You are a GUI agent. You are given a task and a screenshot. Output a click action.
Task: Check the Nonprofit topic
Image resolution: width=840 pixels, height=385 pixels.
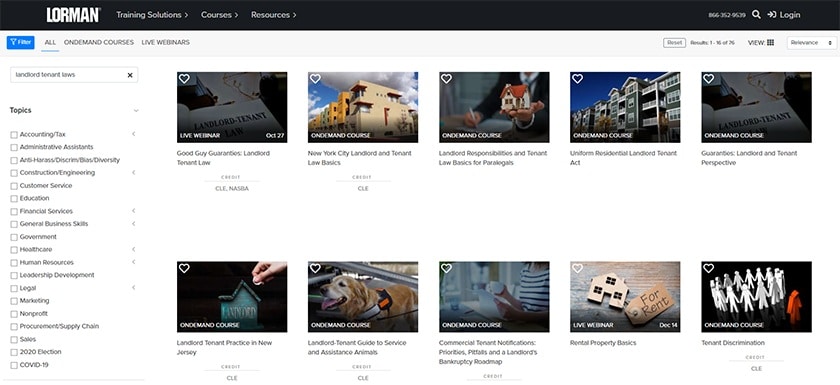[14, 314]
